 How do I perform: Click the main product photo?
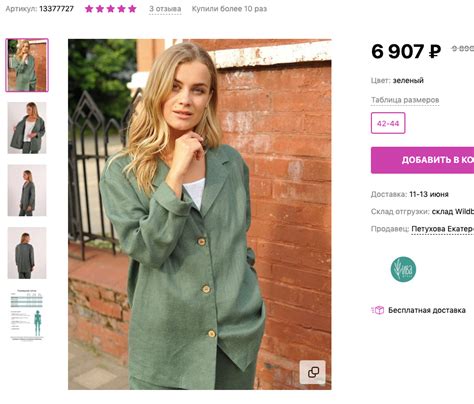(x=200, y=214)
